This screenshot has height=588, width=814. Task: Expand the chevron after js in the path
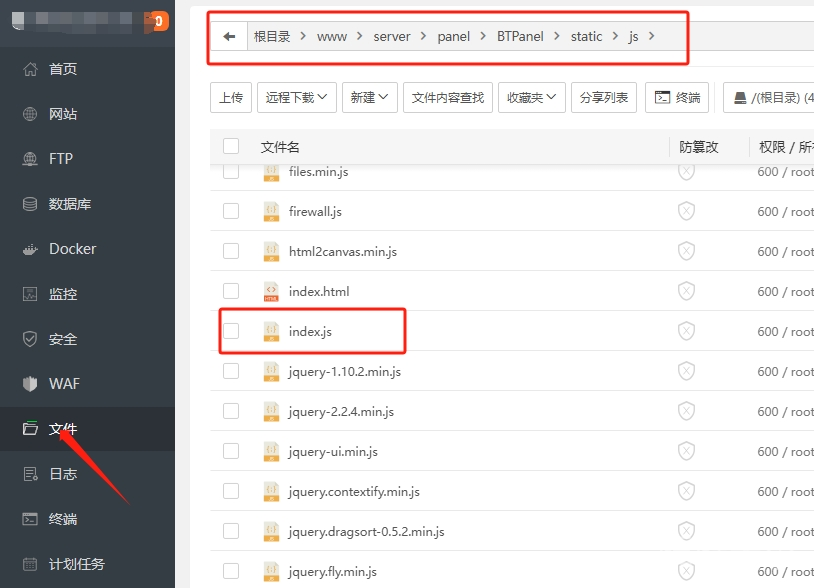(652, 36)
